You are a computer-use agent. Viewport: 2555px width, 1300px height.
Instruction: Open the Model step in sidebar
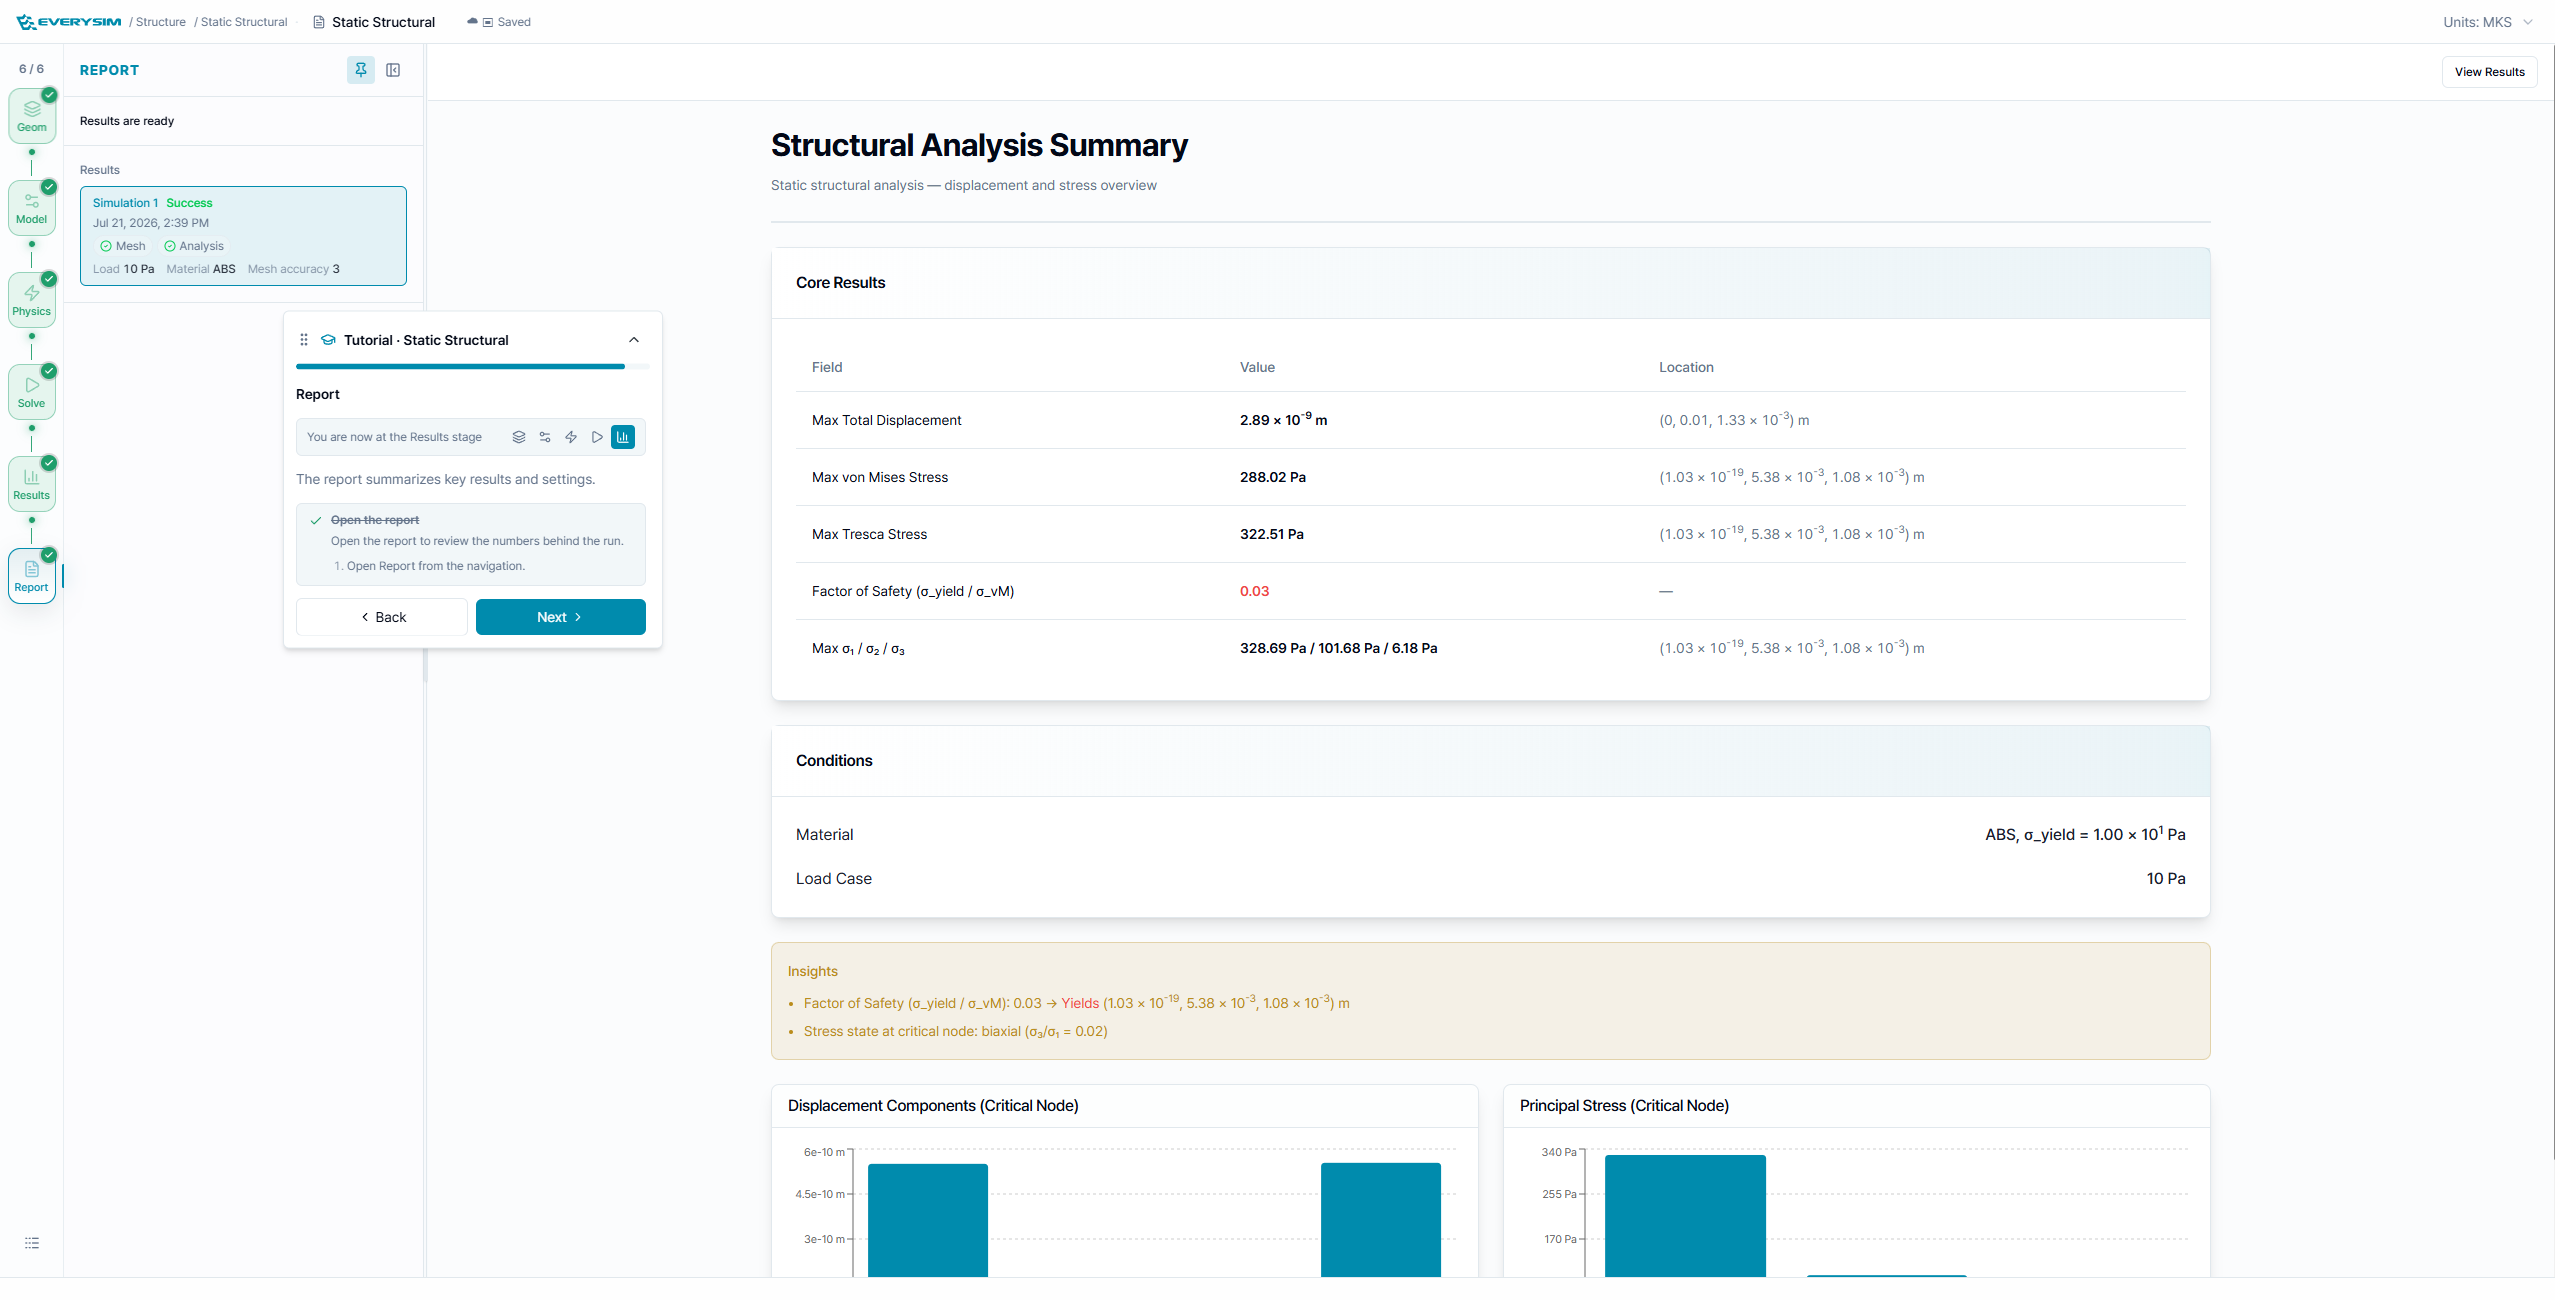coord(32,208)
